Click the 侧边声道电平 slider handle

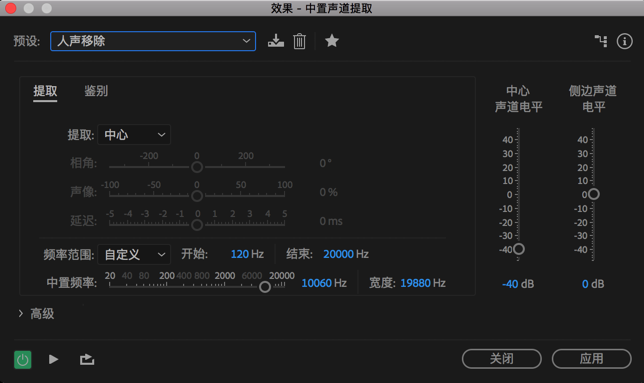(593, 194)
